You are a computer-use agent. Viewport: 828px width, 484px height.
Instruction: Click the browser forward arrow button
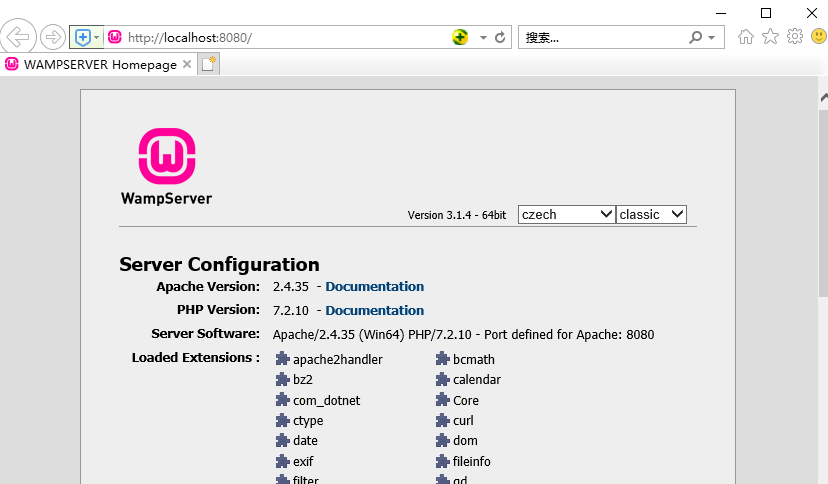coord(52,37)
